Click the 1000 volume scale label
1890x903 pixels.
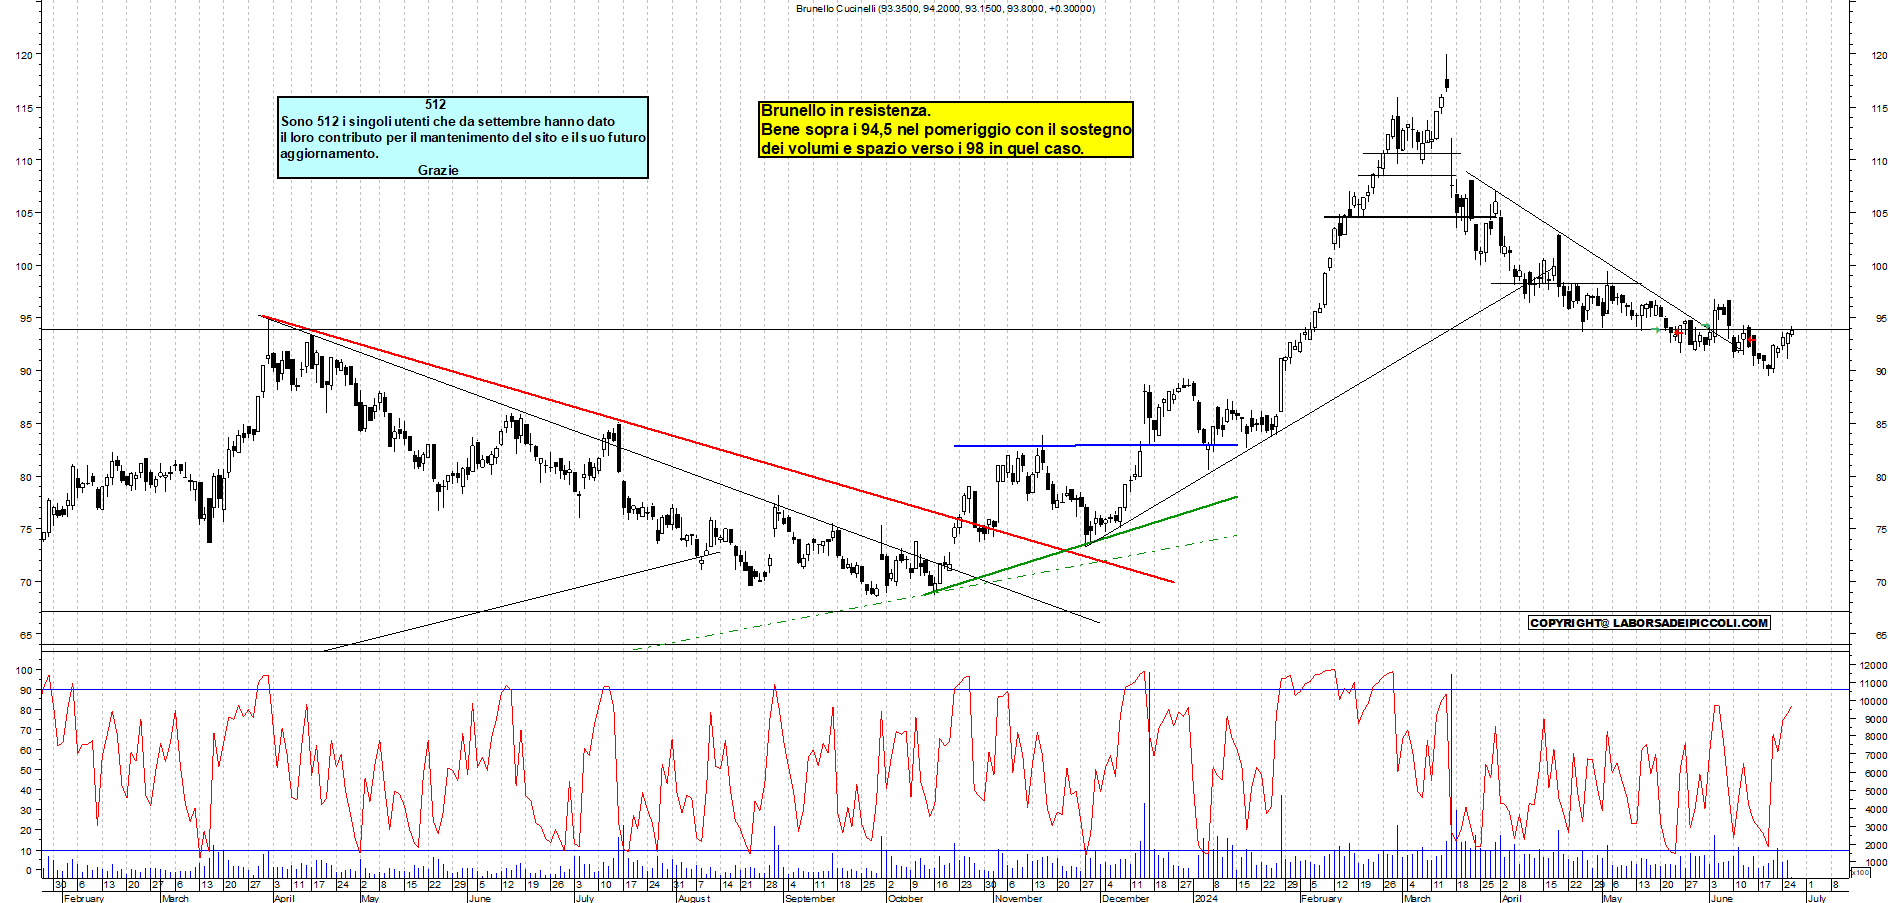1875,862
